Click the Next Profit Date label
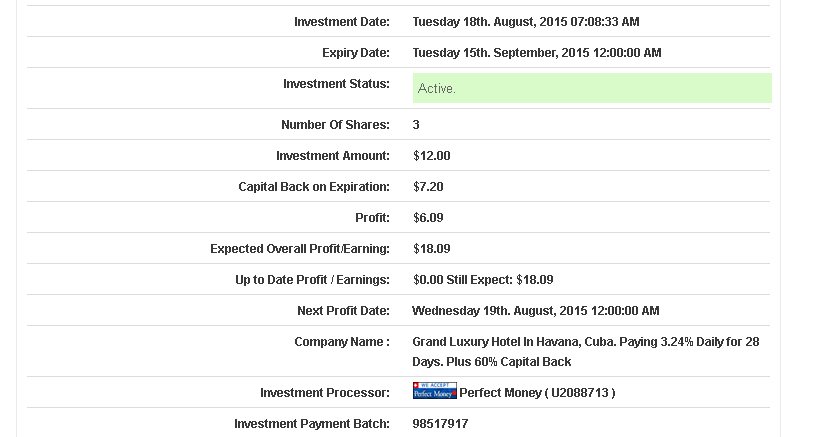The width and height of the screenshot is (823, 437). 343,311
